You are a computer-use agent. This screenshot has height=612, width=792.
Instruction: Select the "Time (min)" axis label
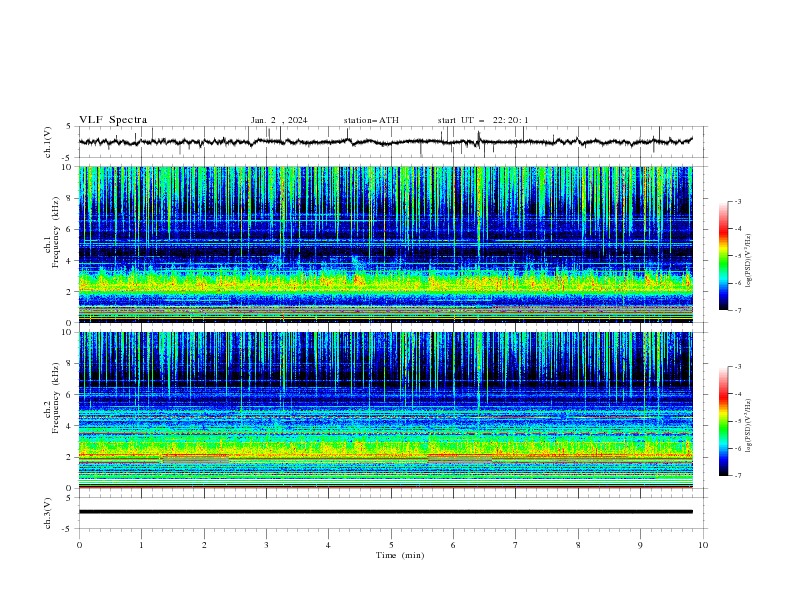[400, 555]
